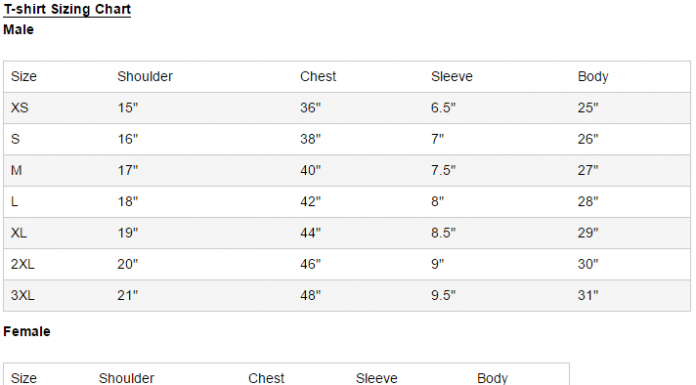Screen dimensions: 696x385
Task: Click the 18" shoulder value for size L
Action: tap(127, 202)
